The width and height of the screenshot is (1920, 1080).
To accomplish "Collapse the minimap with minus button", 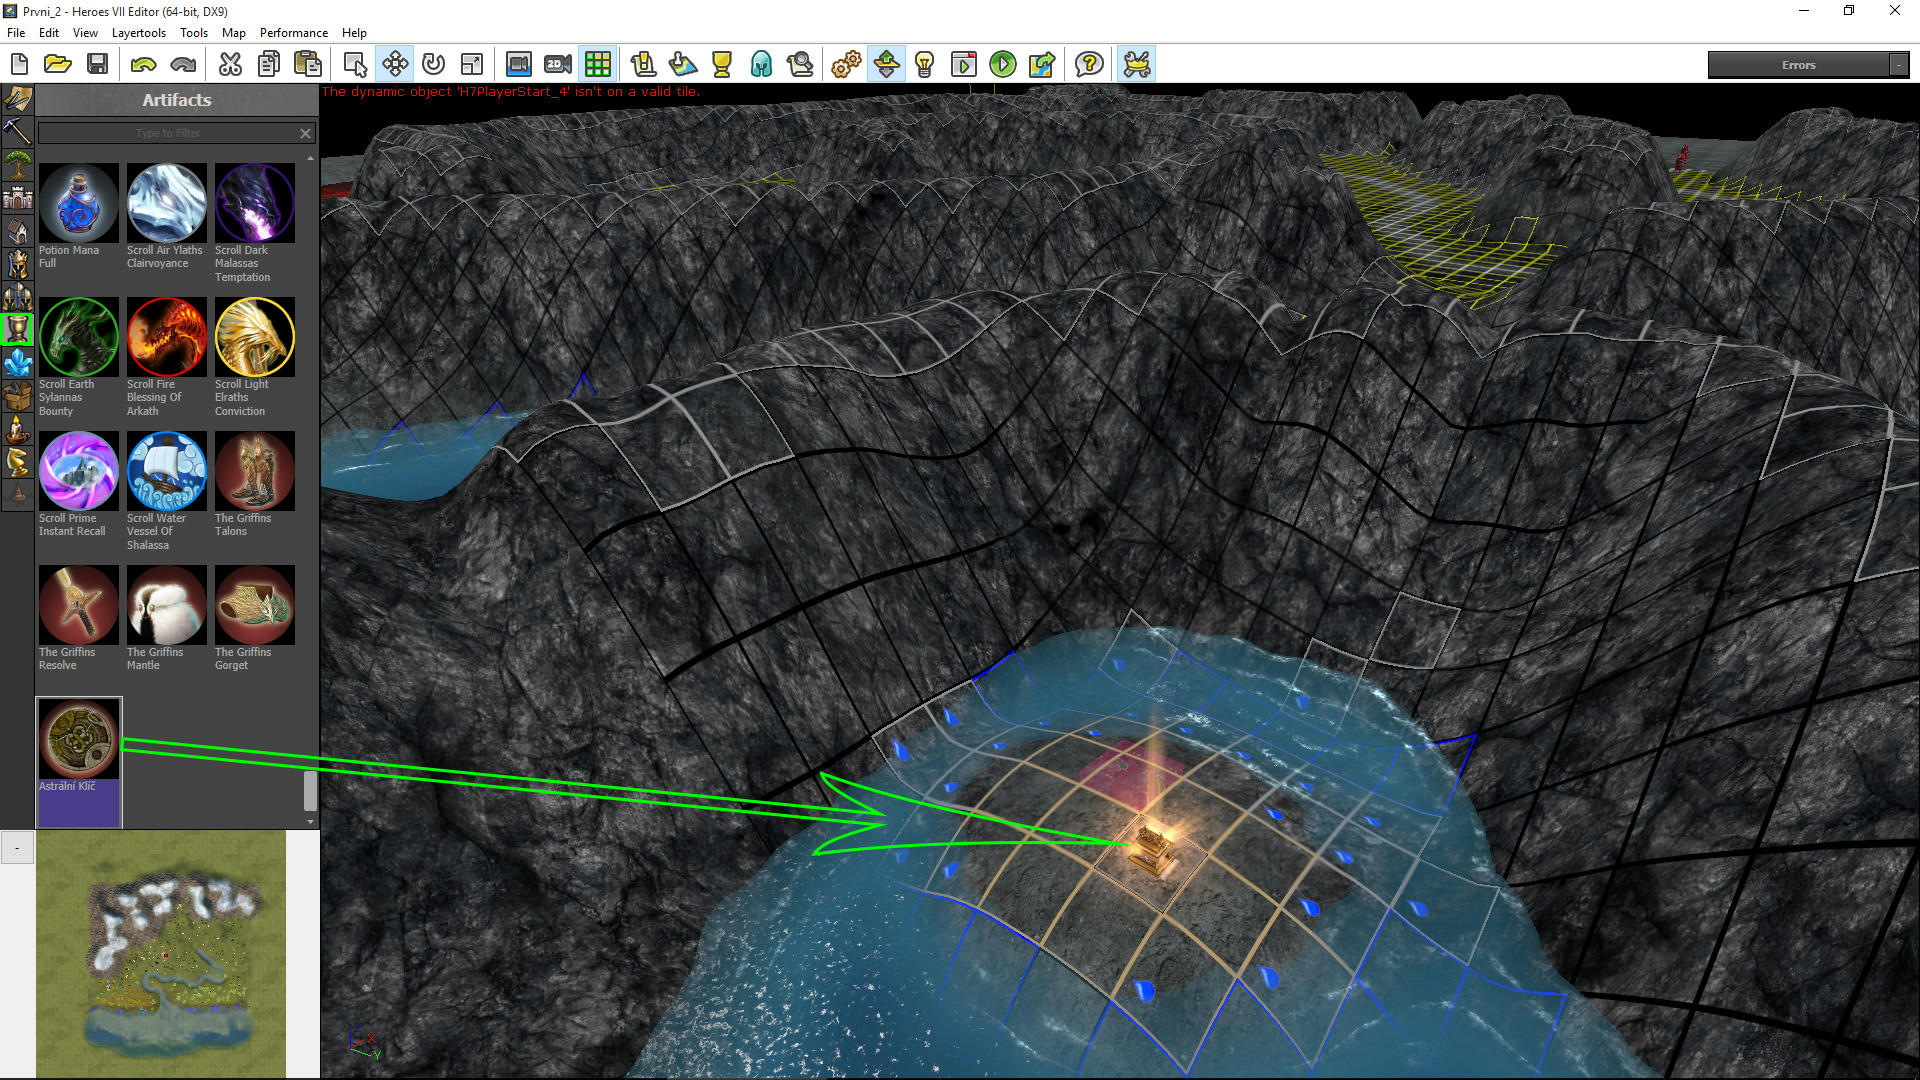I will pyautogui.click(x=17, y=848).
